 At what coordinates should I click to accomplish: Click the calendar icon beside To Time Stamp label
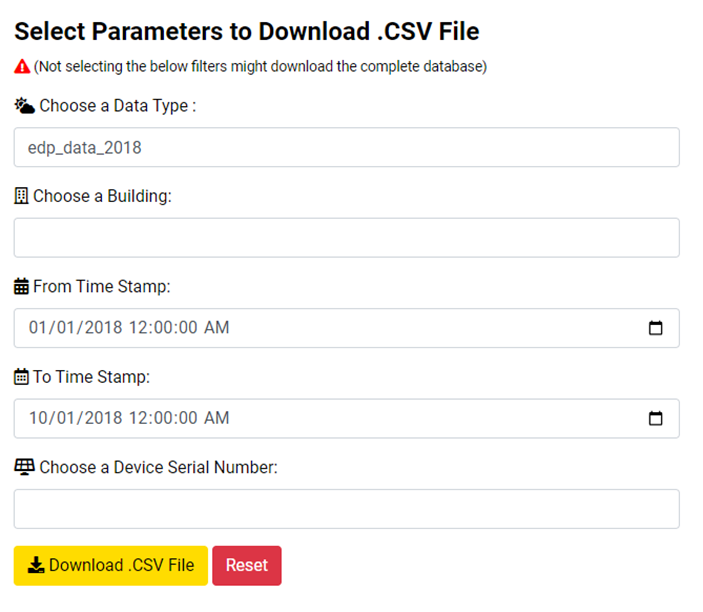click(x=21, y=377)
